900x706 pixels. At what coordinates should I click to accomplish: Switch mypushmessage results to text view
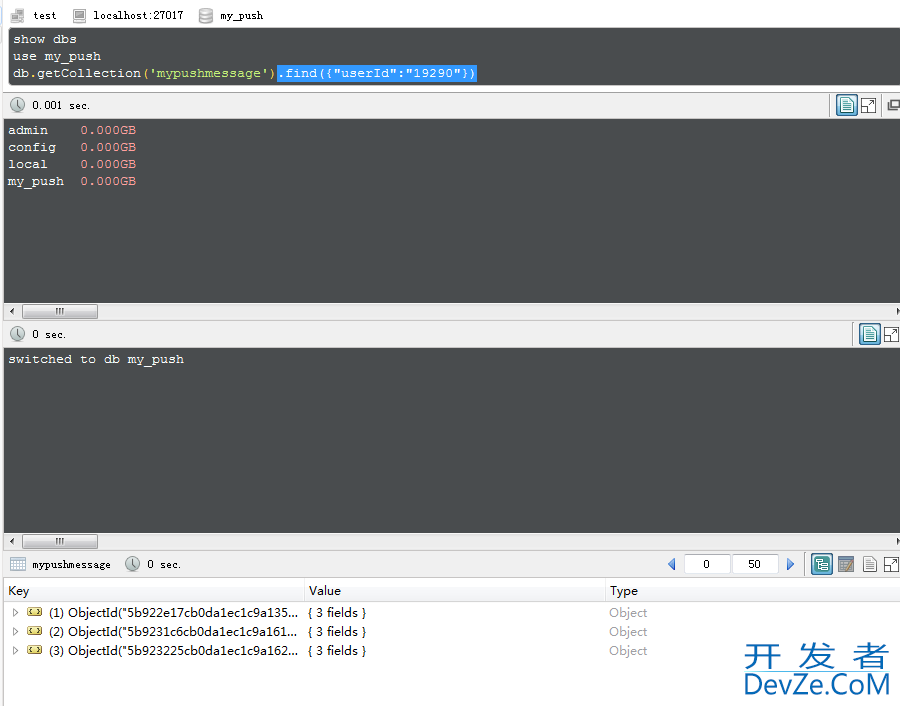click(x=870, y=564)
